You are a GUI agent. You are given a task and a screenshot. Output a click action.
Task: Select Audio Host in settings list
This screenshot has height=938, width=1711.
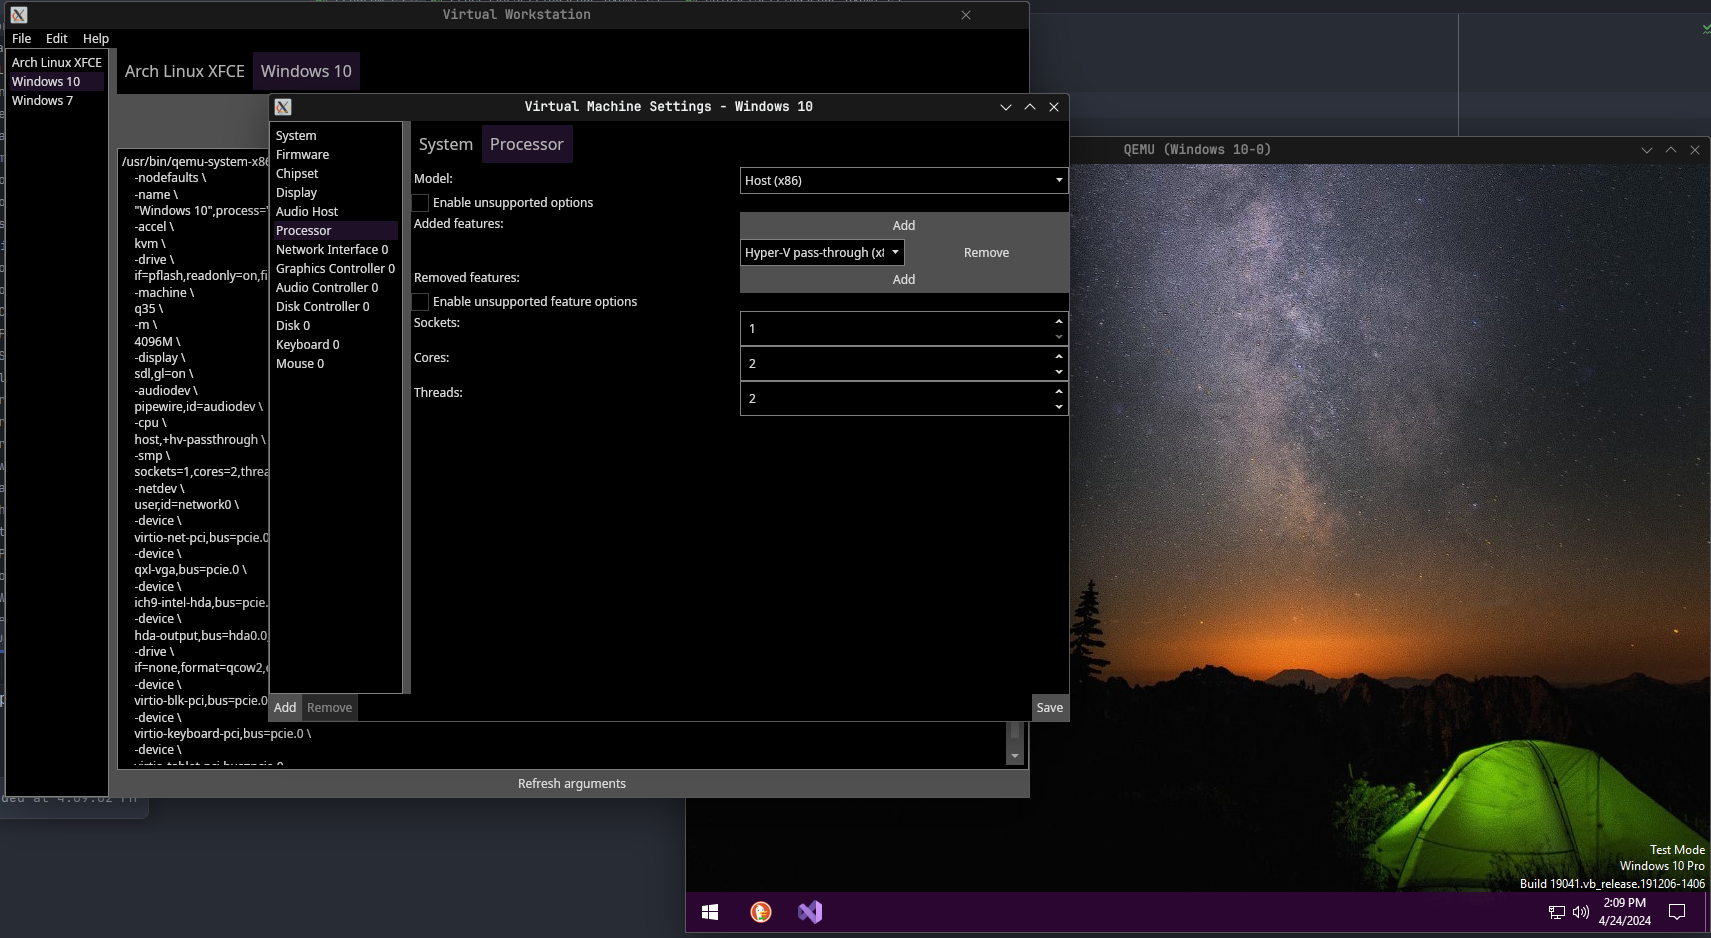(x=336, y=212)
